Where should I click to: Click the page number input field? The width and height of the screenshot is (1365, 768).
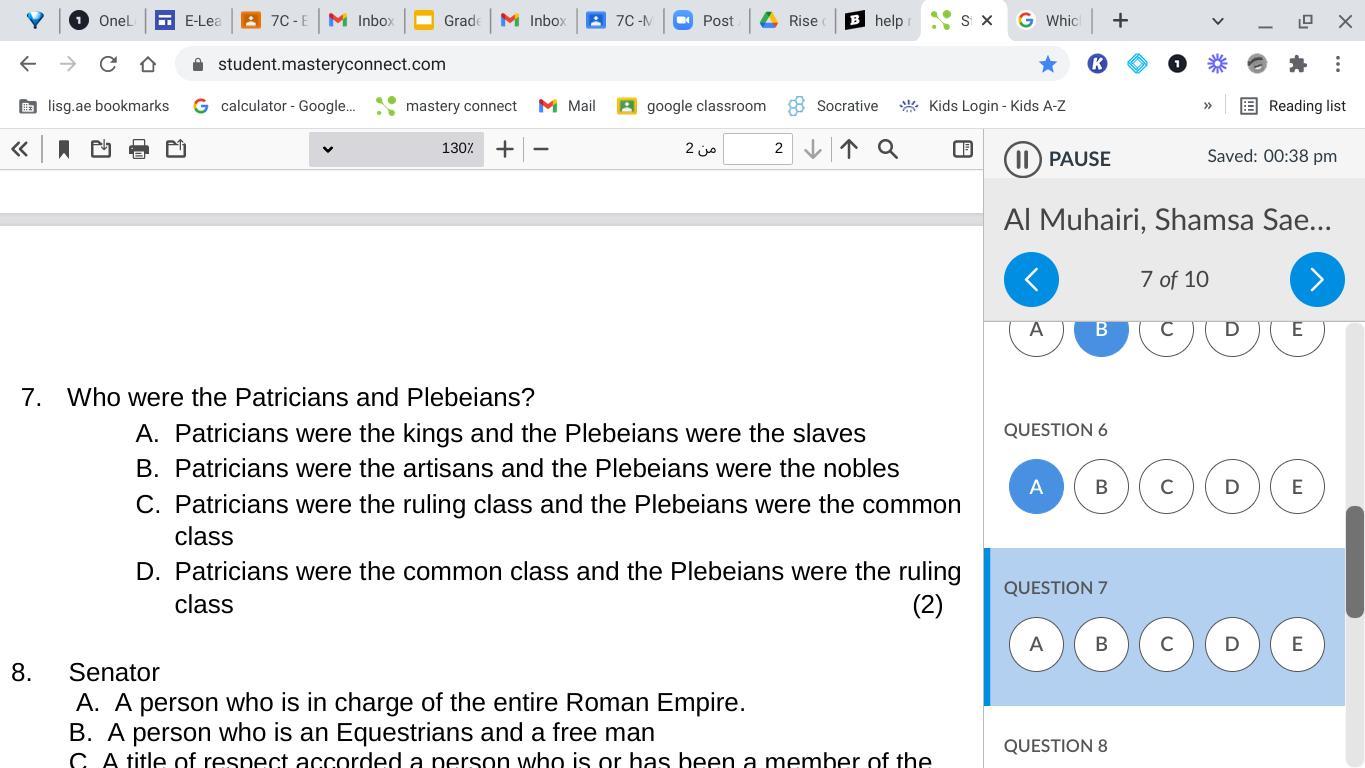tap(757, 149)
